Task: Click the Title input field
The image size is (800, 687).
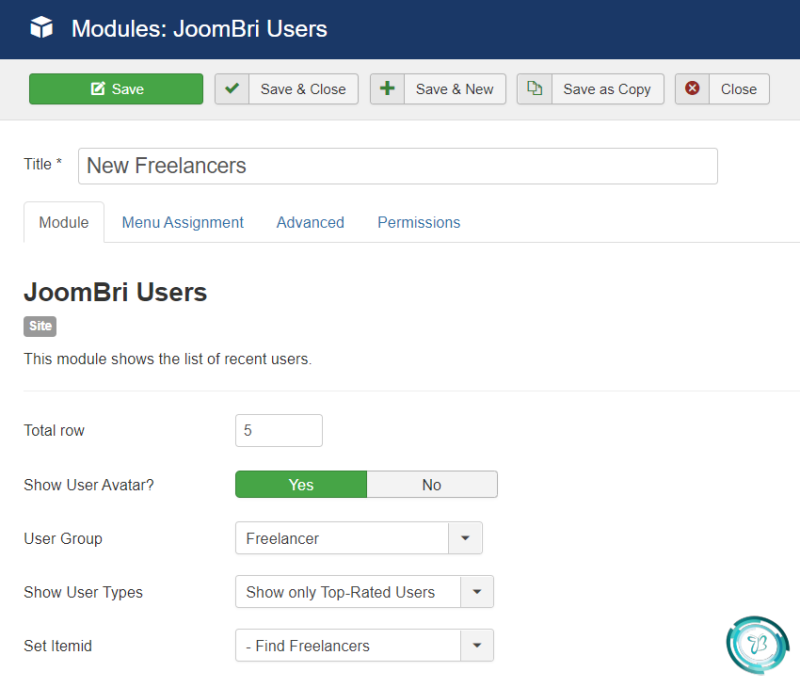Action: click(398, 166)
